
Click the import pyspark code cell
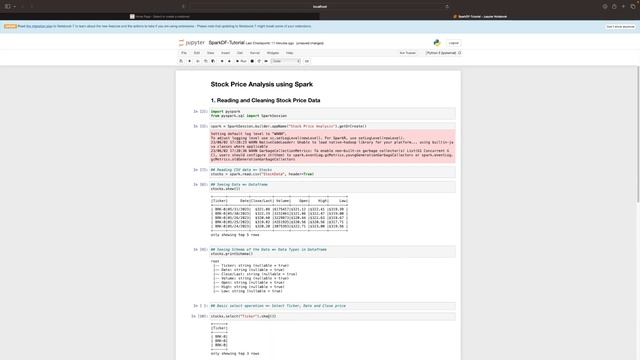point(332,113)
